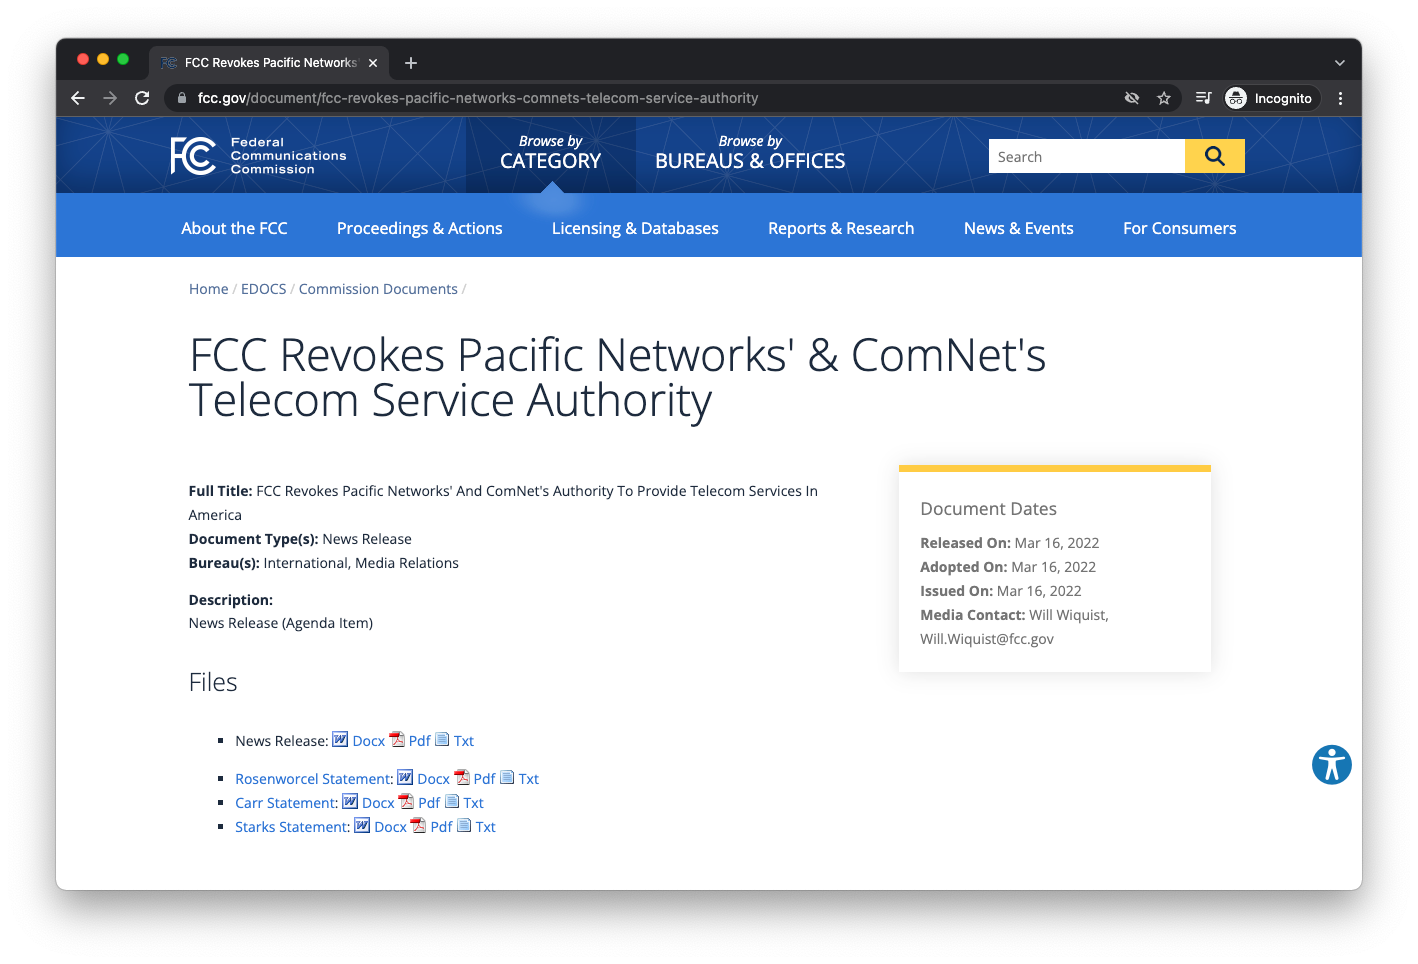Click the Word icon for Rosenworcel Statement
Screen dimensions: 1418x964
pyautogui.click(x=405, y=777)
